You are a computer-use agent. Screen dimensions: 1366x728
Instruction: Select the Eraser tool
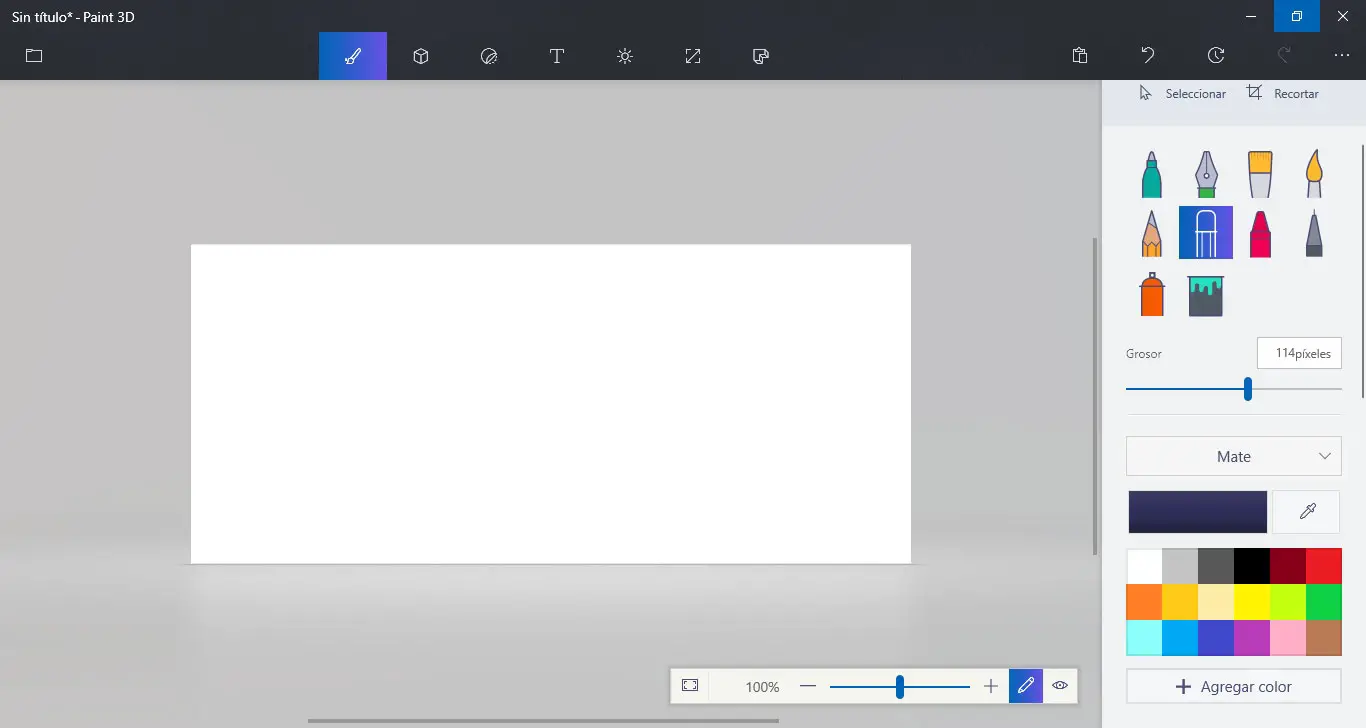click(1206, 233)
